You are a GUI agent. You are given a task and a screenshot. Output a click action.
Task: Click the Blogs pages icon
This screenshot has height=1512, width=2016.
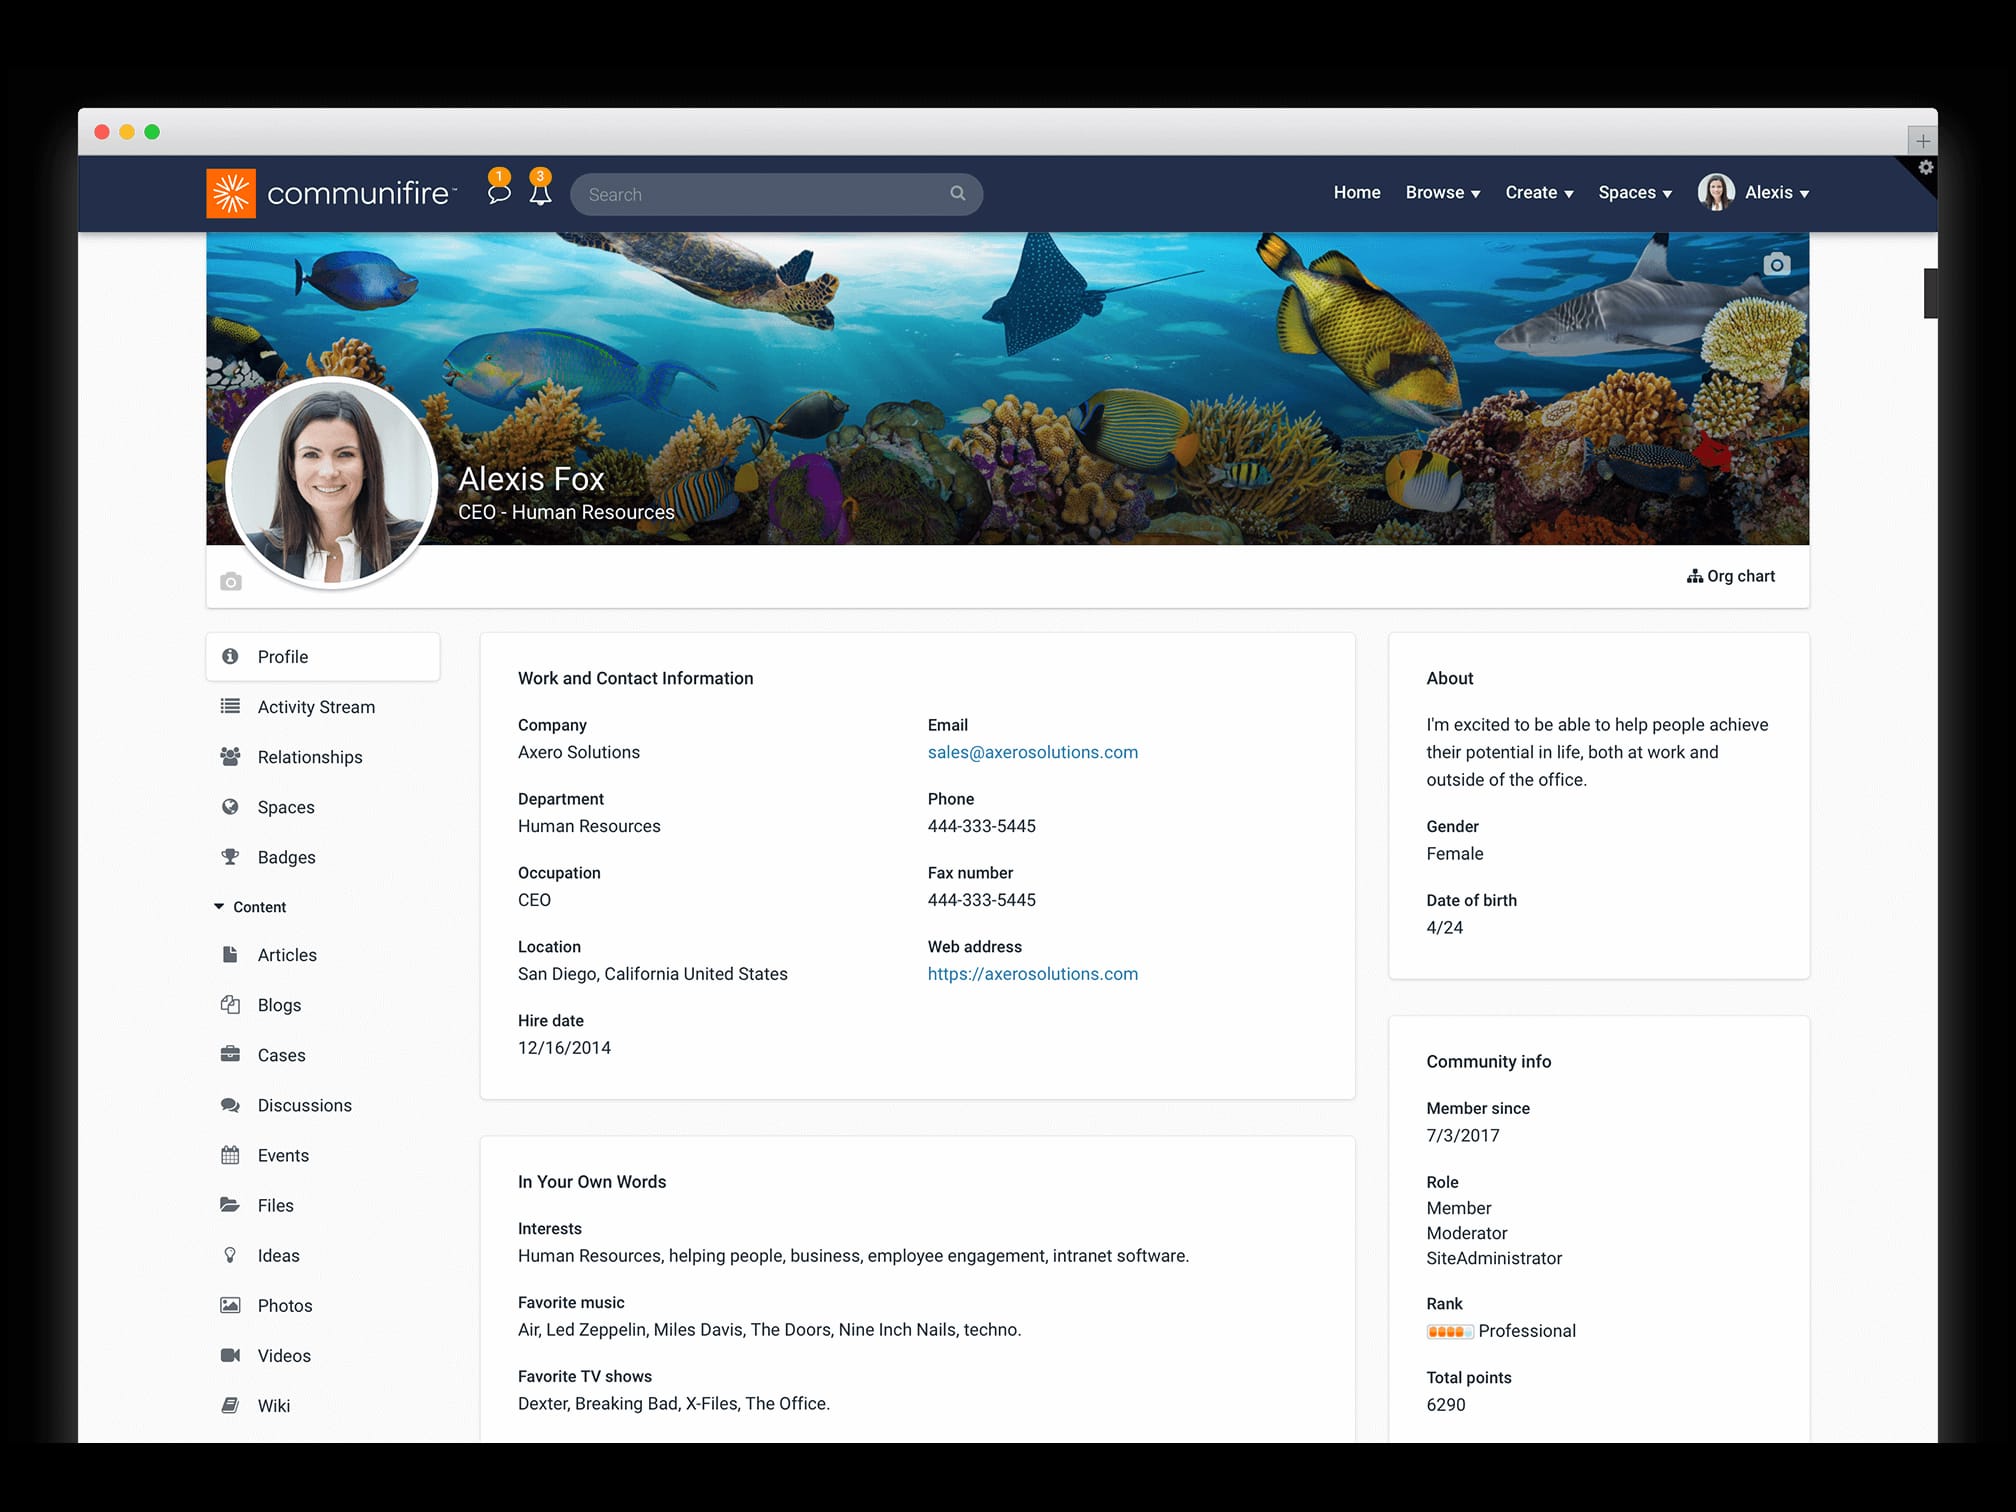[x=230, y=1004]
